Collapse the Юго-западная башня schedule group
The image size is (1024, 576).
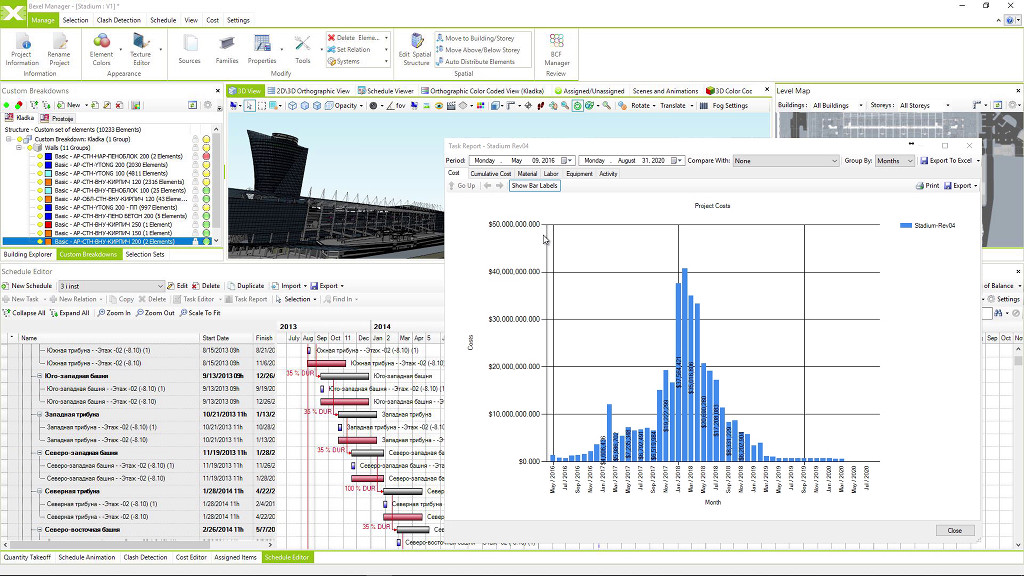[38, 376]
